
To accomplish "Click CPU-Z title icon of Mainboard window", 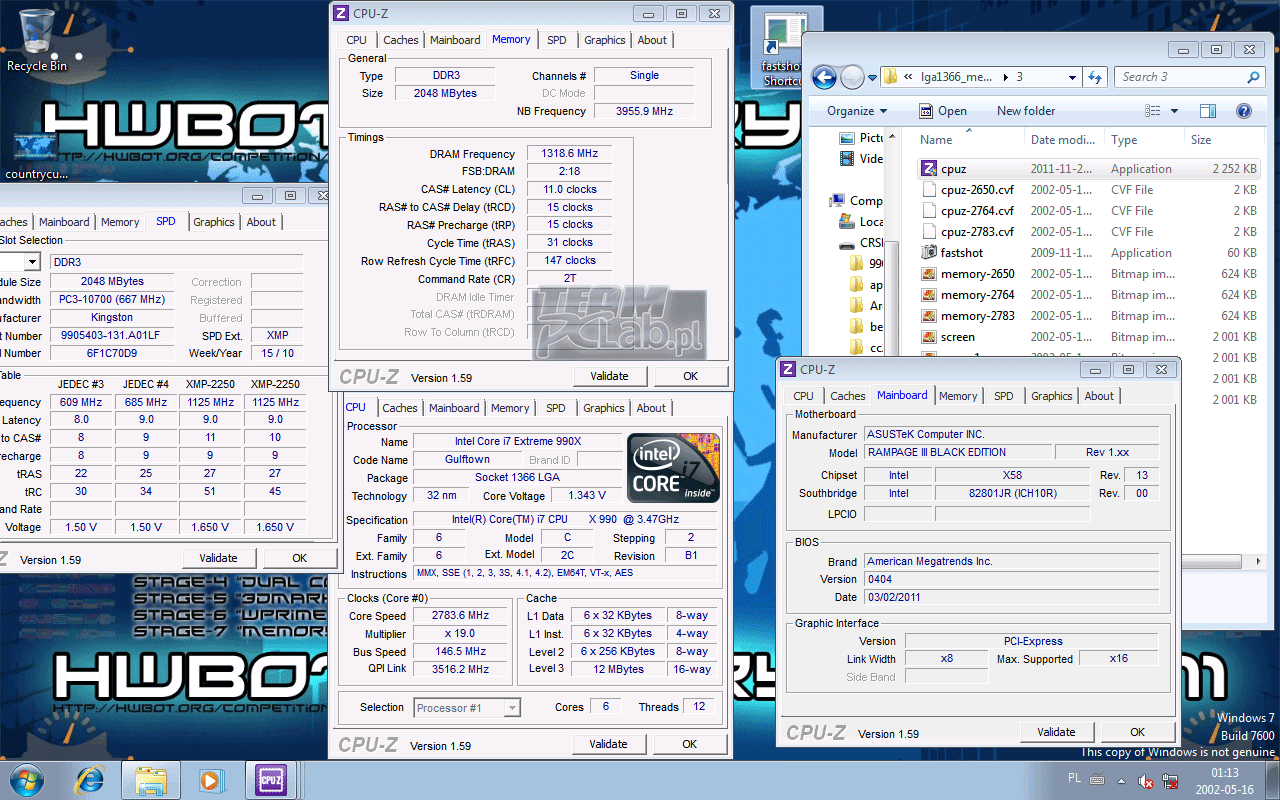I will point(788,369).
